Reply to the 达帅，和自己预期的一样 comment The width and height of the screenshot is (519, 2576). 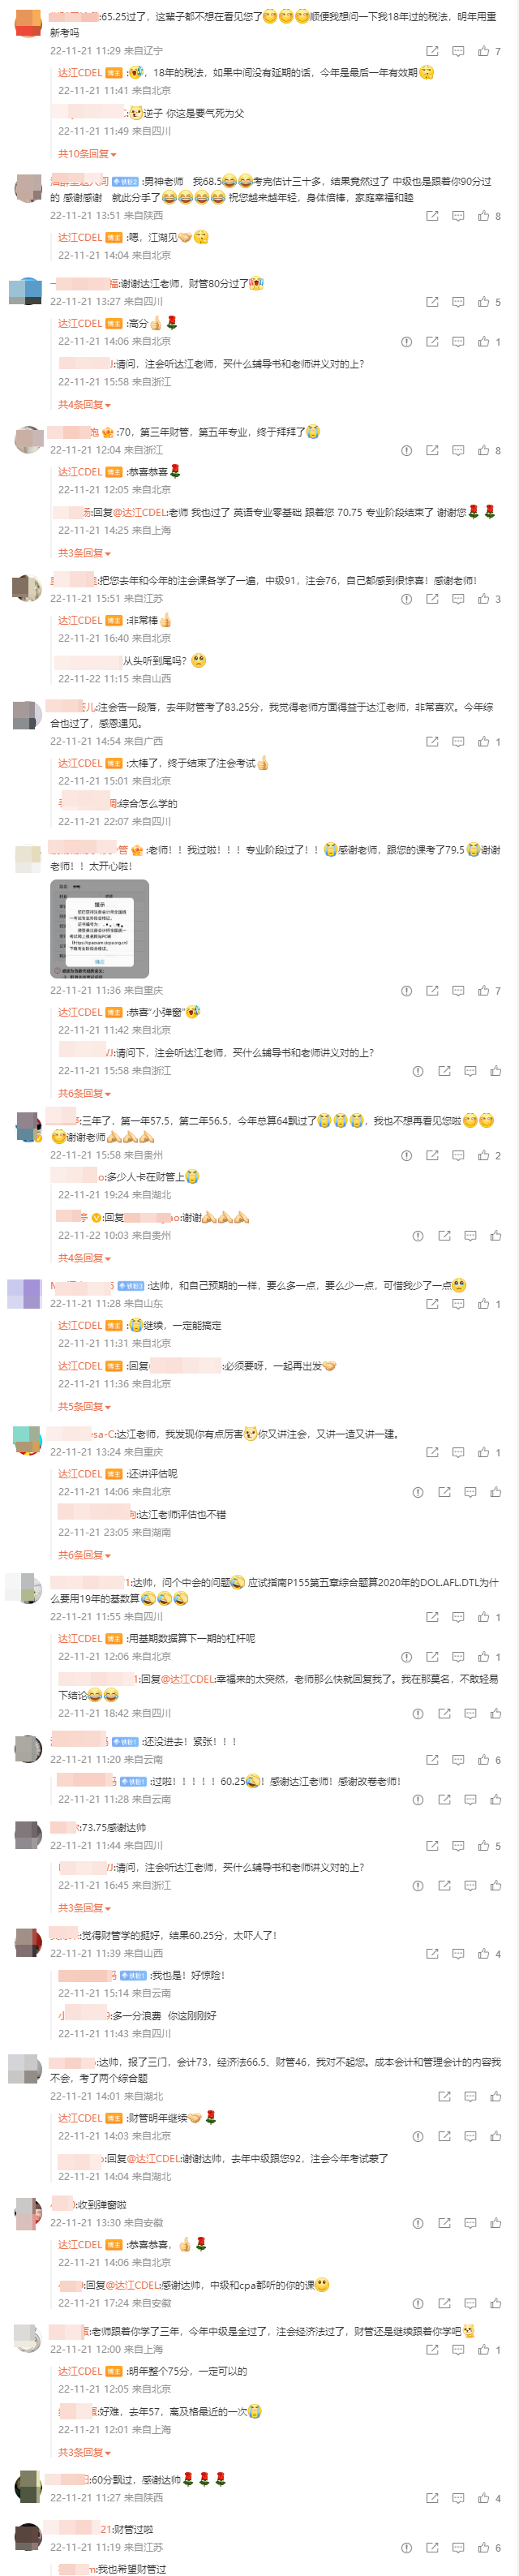458,1304
